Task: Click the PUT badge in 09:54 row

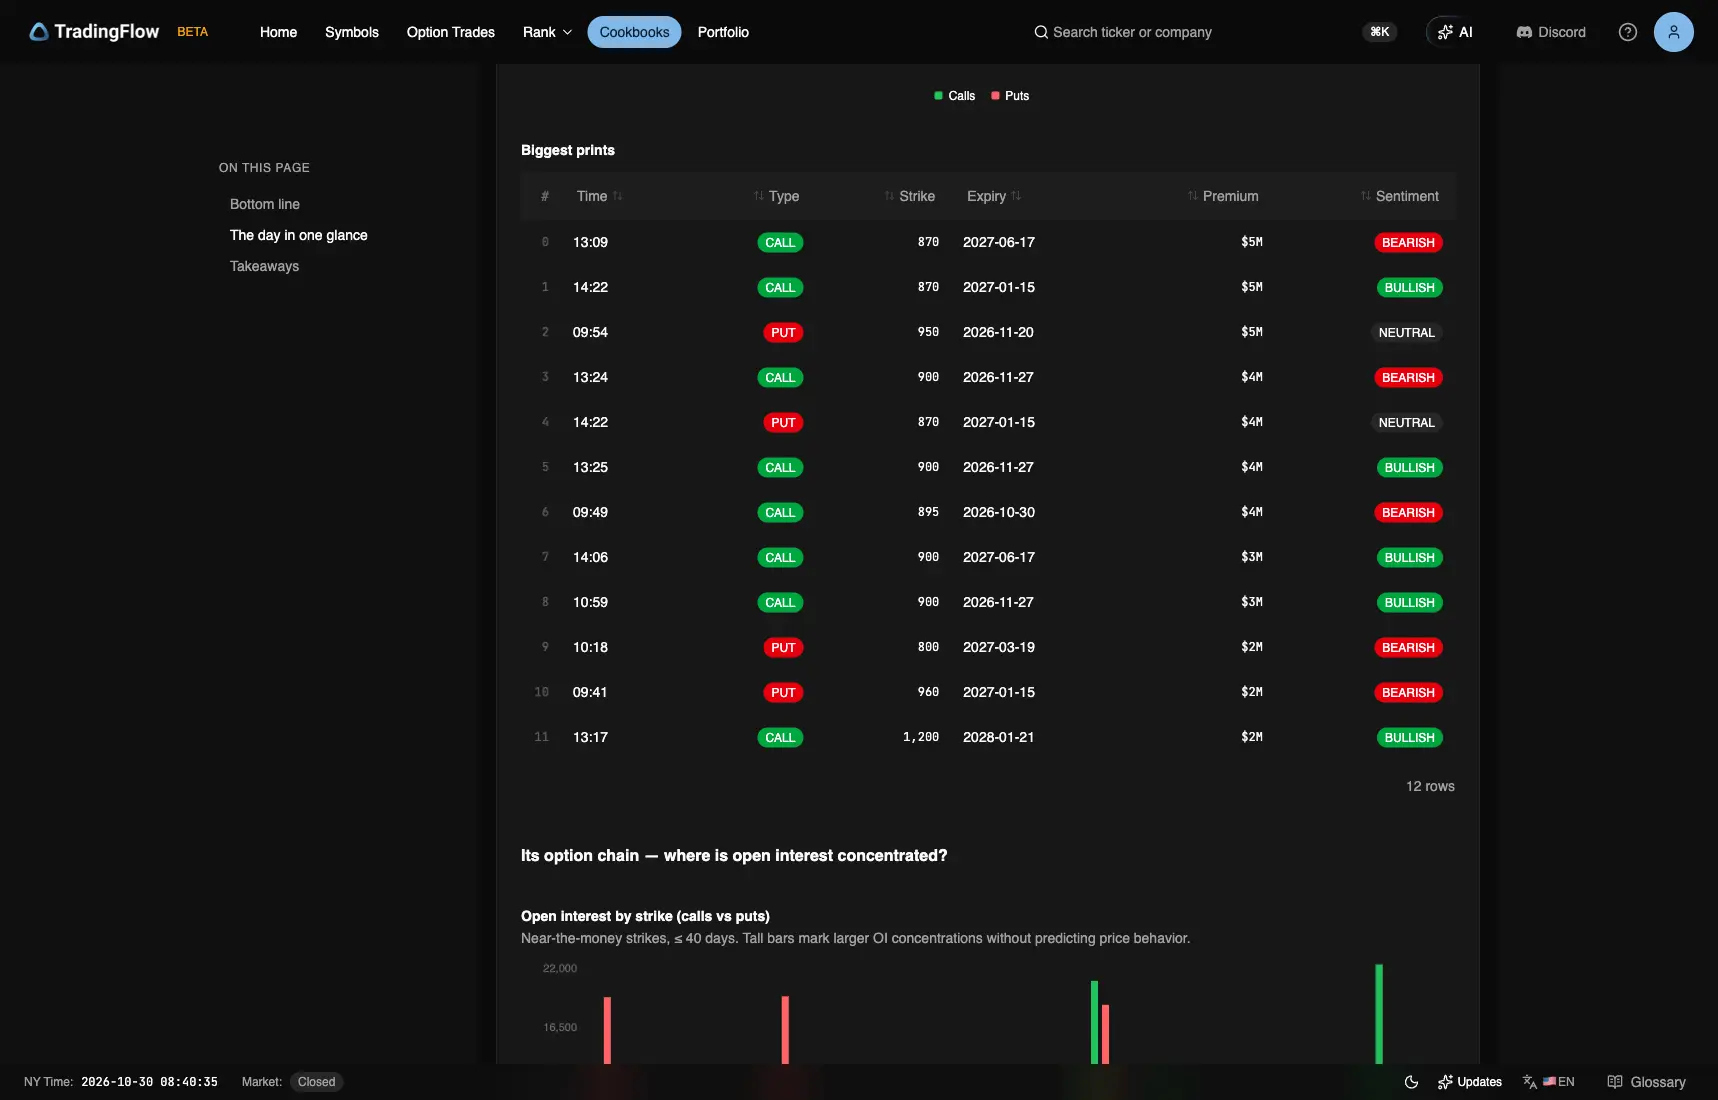Action: click(783, 332)
